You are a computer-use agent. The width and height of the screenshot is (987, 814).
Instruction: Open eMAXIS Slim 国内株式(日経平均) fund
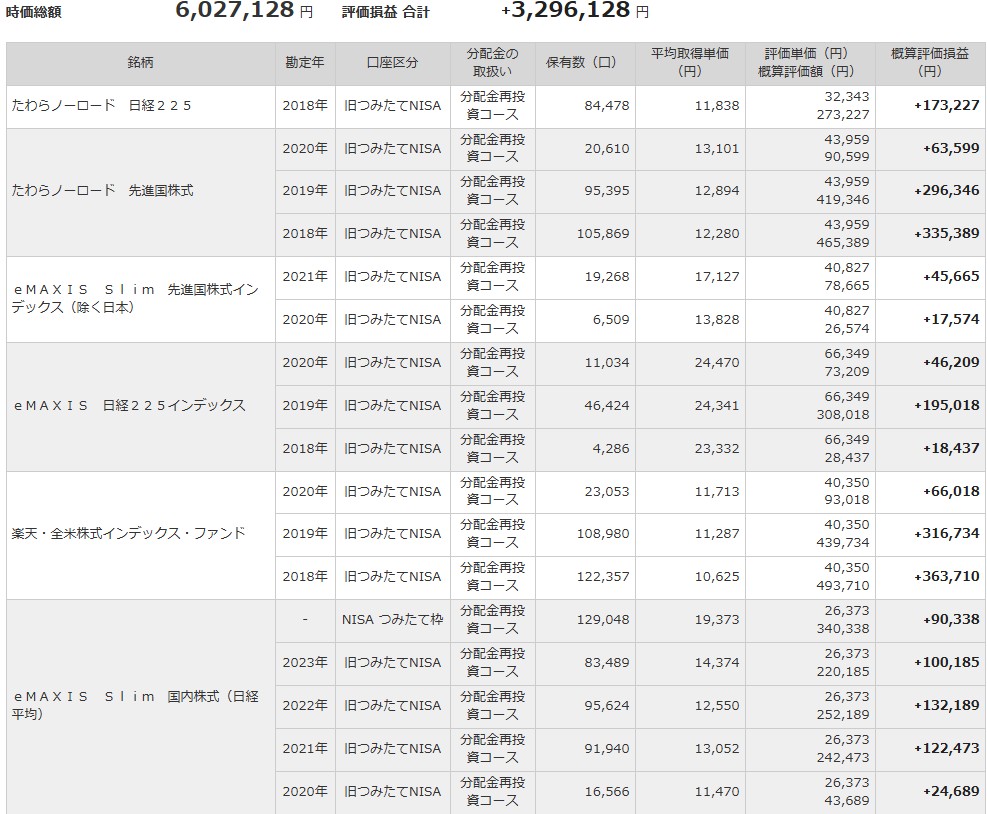[x=135, y=705]
